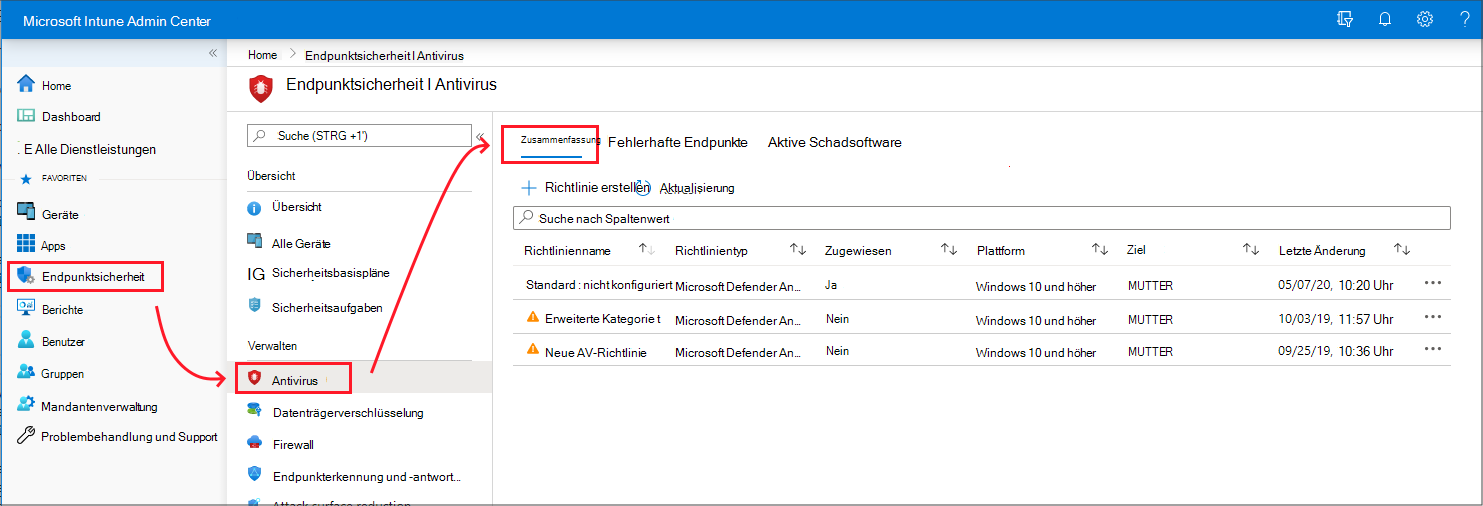Open the notifications bell
The image size is (1483, 506).
[x=1385, y=20]
